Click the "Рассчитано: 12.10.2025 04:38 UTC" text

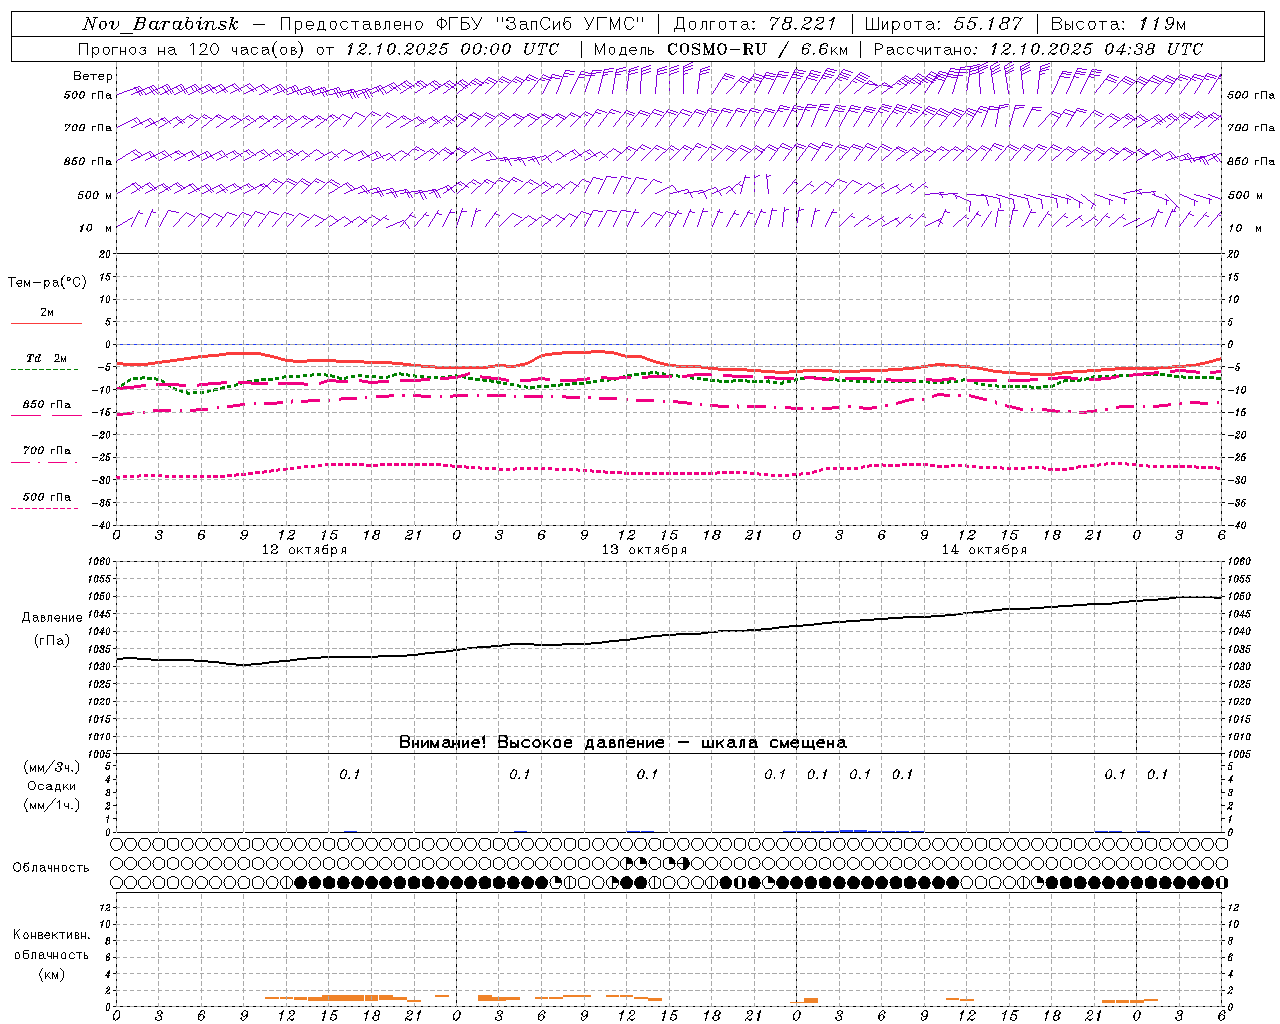tap(1038, 49)
